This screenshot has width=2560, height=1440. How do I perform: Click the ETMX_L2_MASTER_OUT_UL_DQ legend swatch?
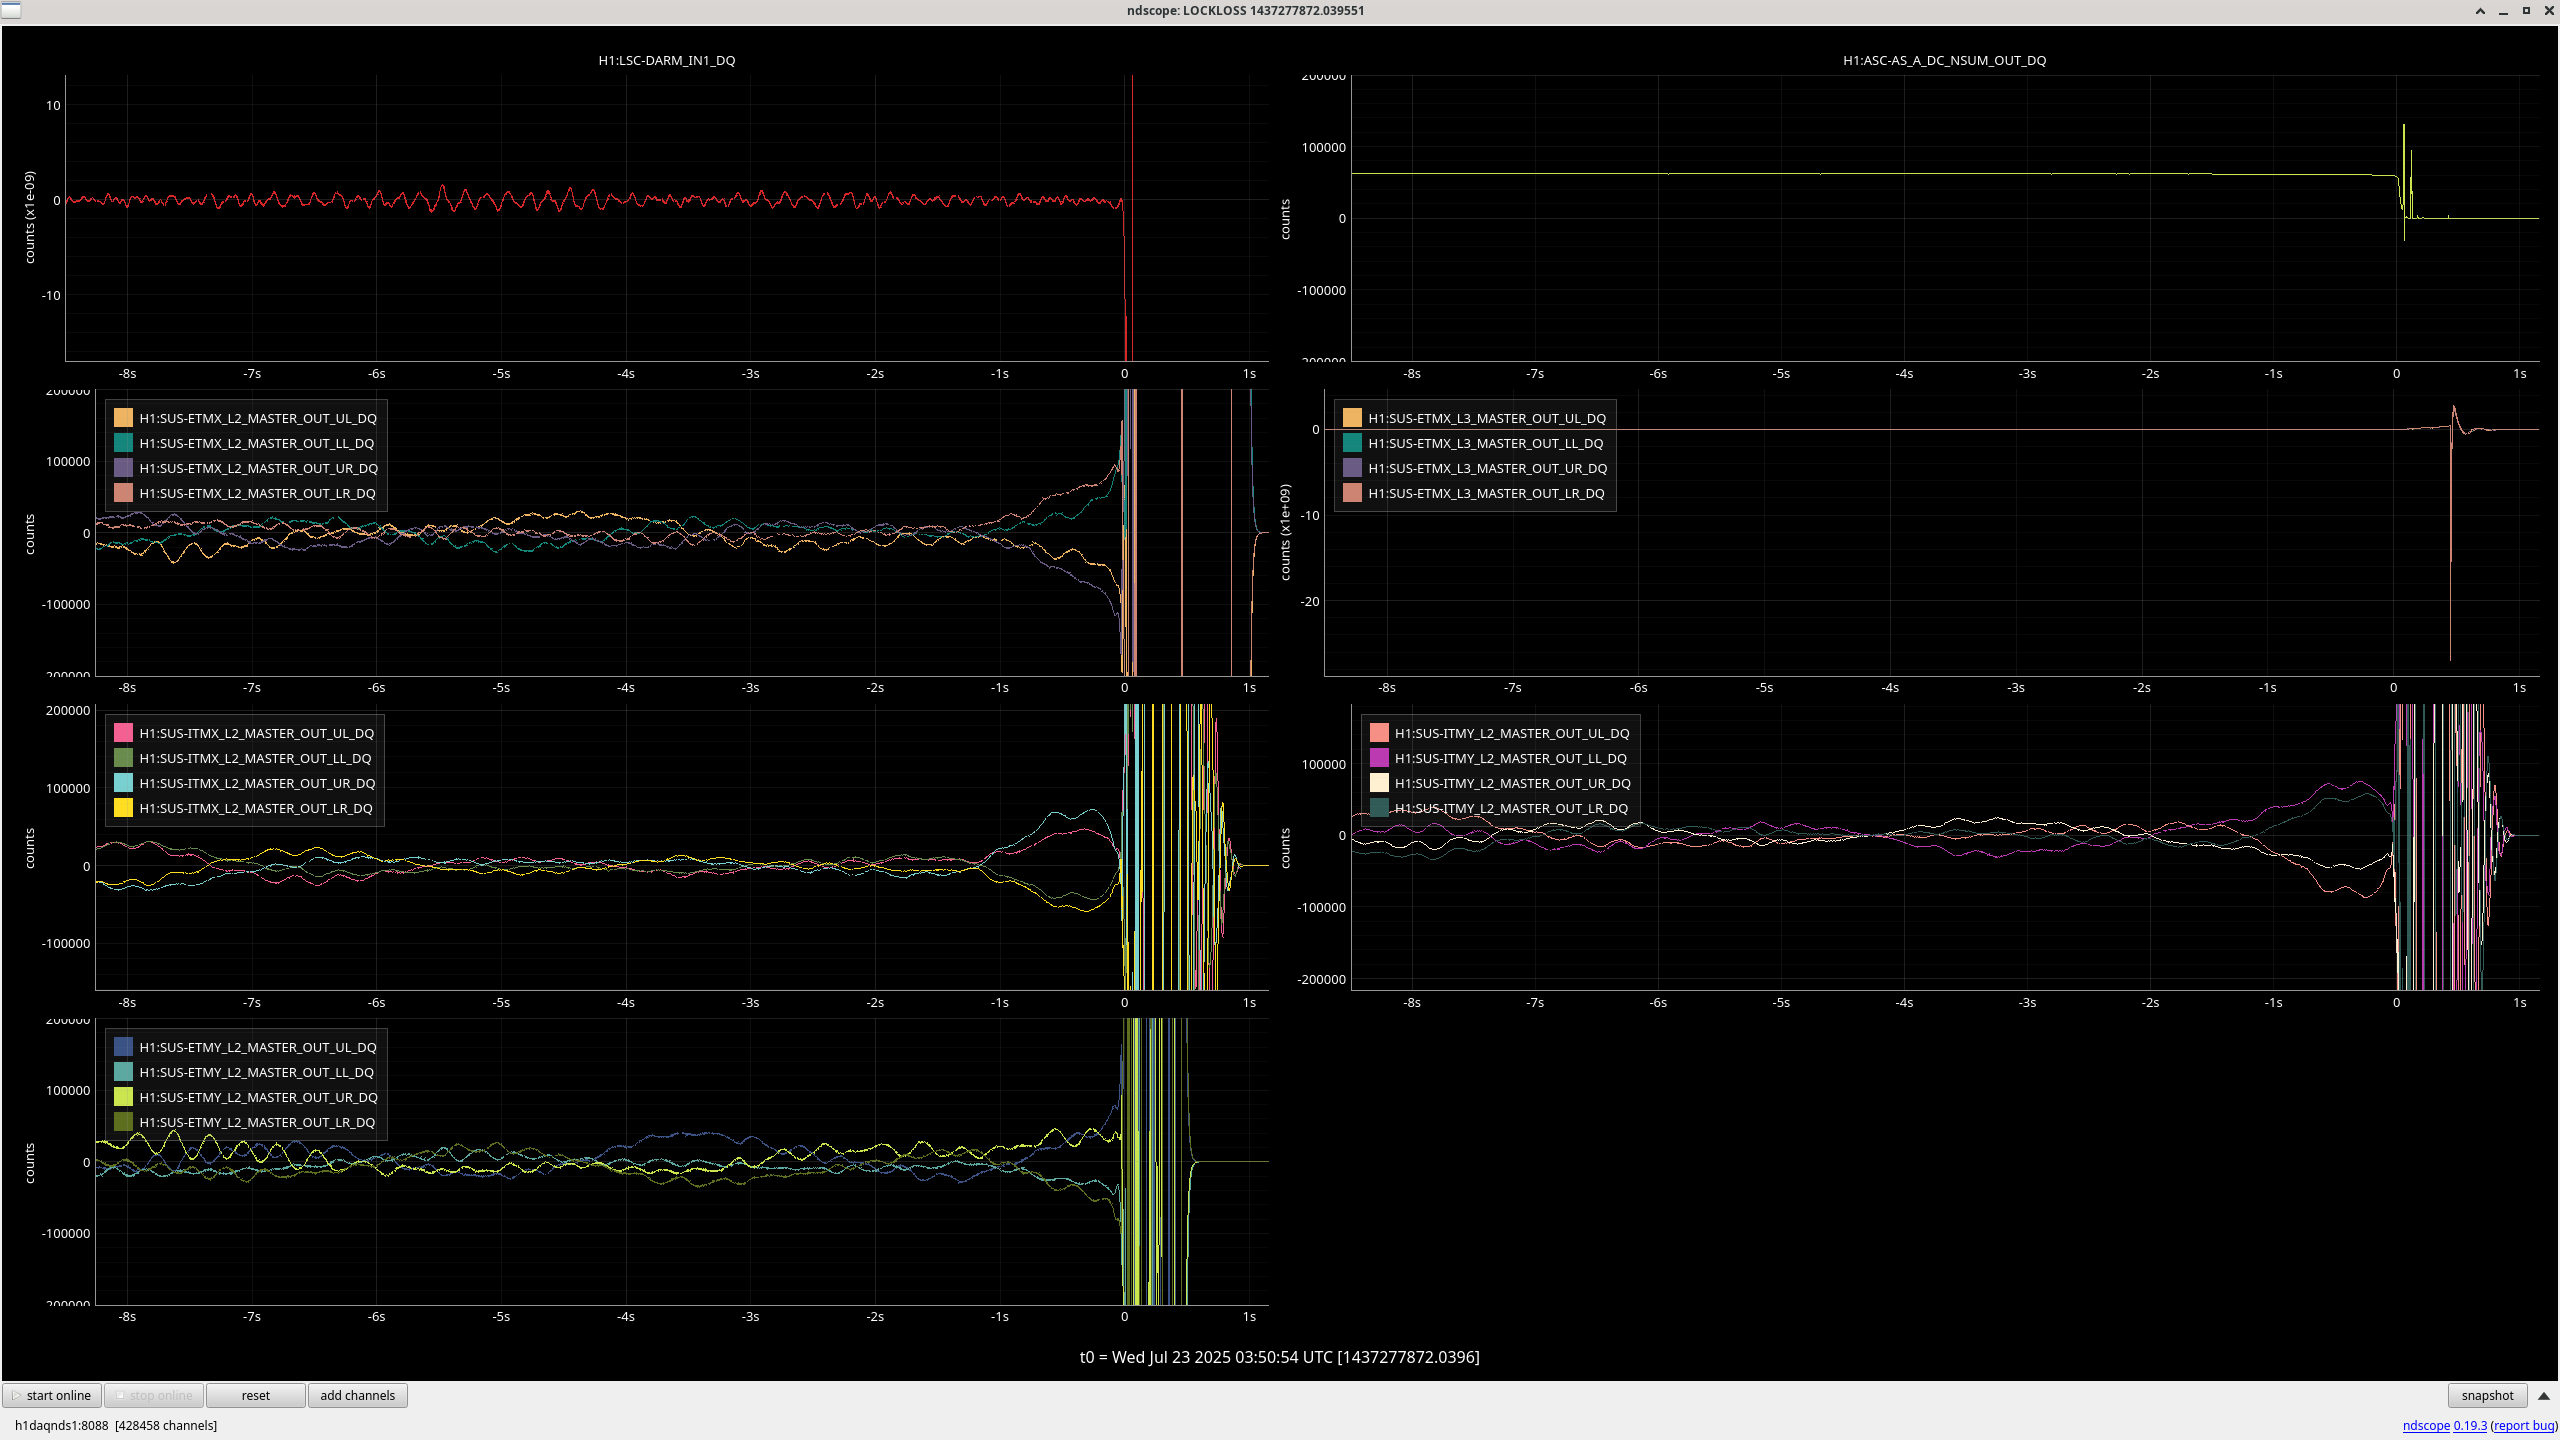(123, 418)
